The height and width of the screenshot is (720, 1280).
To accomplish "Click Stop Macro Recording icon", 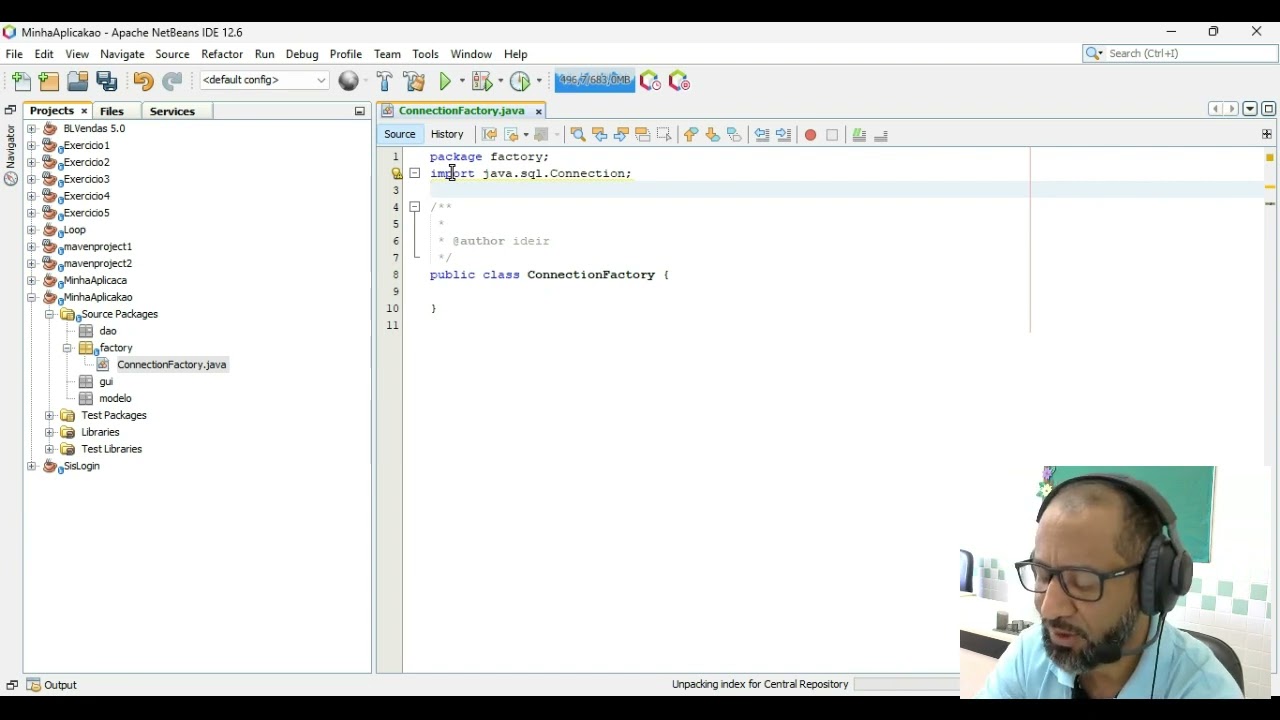I will tap(832, 135).
